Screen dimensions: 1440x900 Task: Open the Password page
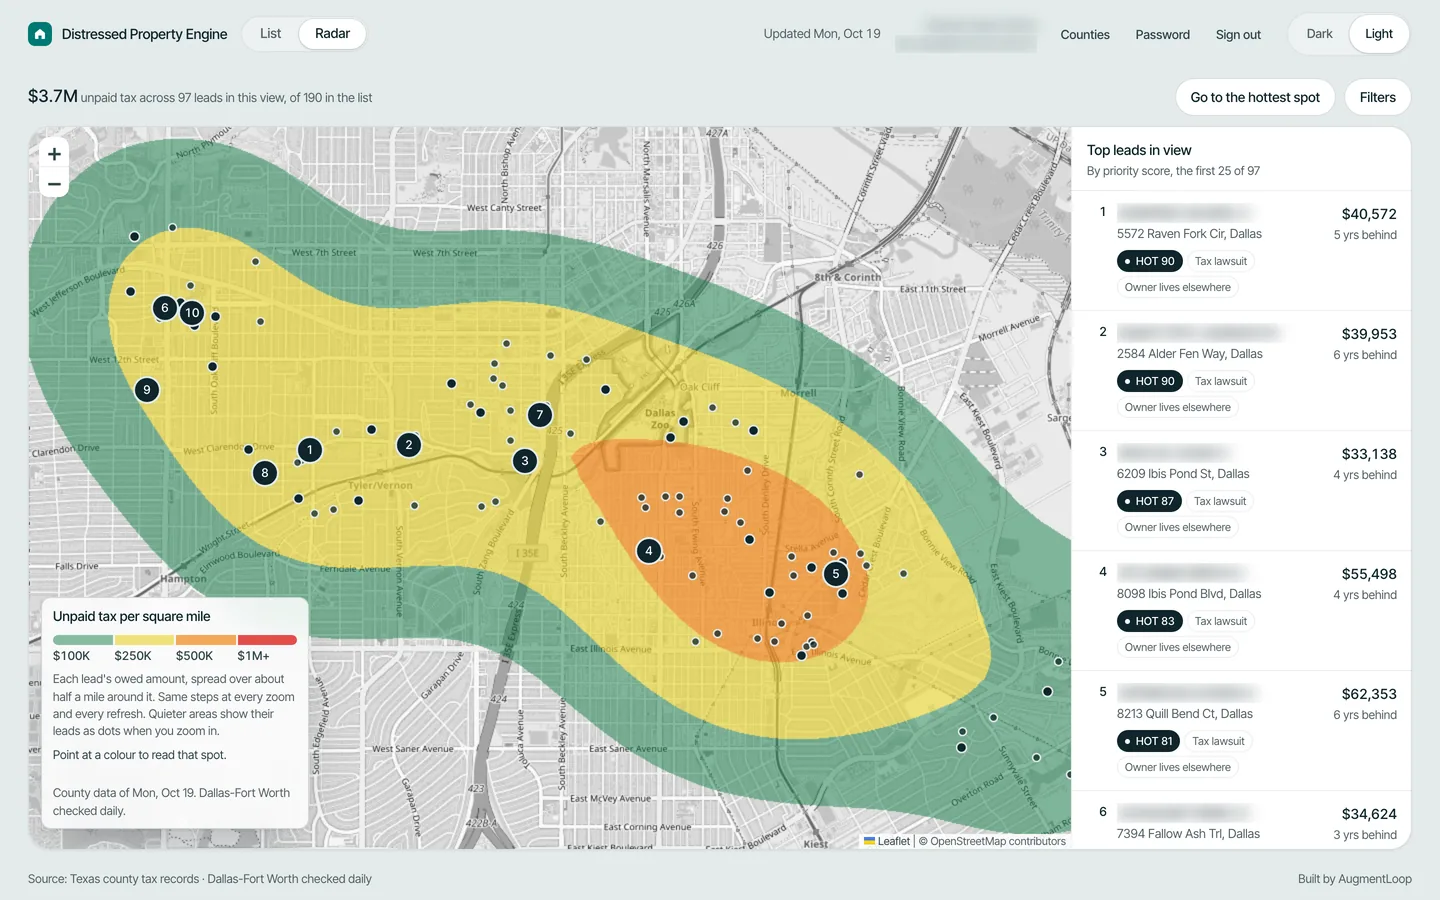coord(1163,35)
